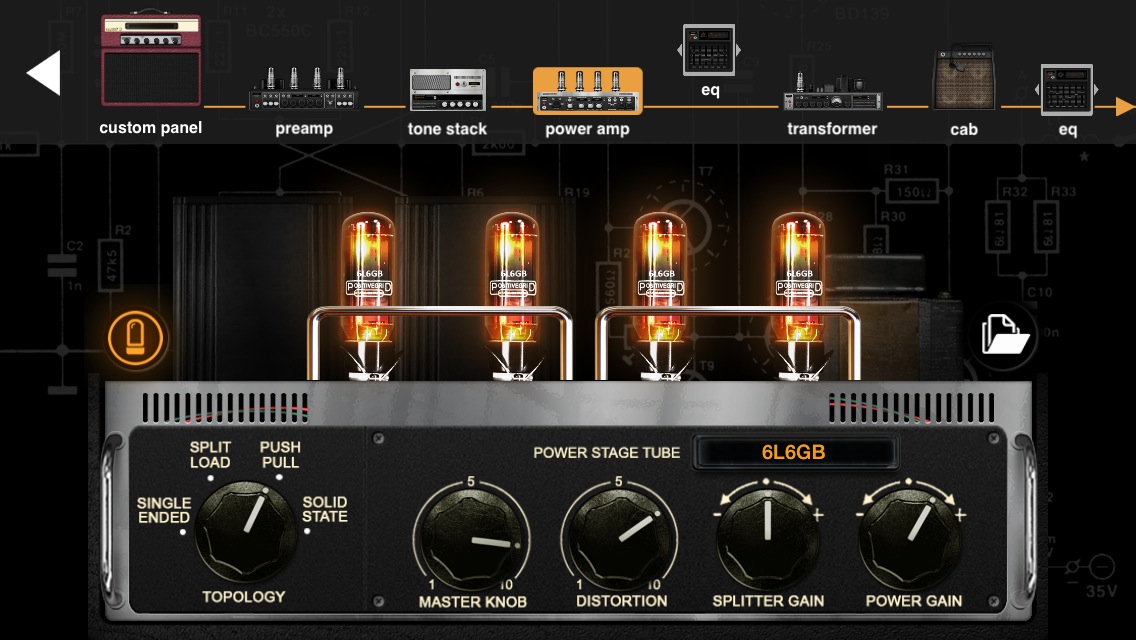Open presets folder icon

[1003, 334]
